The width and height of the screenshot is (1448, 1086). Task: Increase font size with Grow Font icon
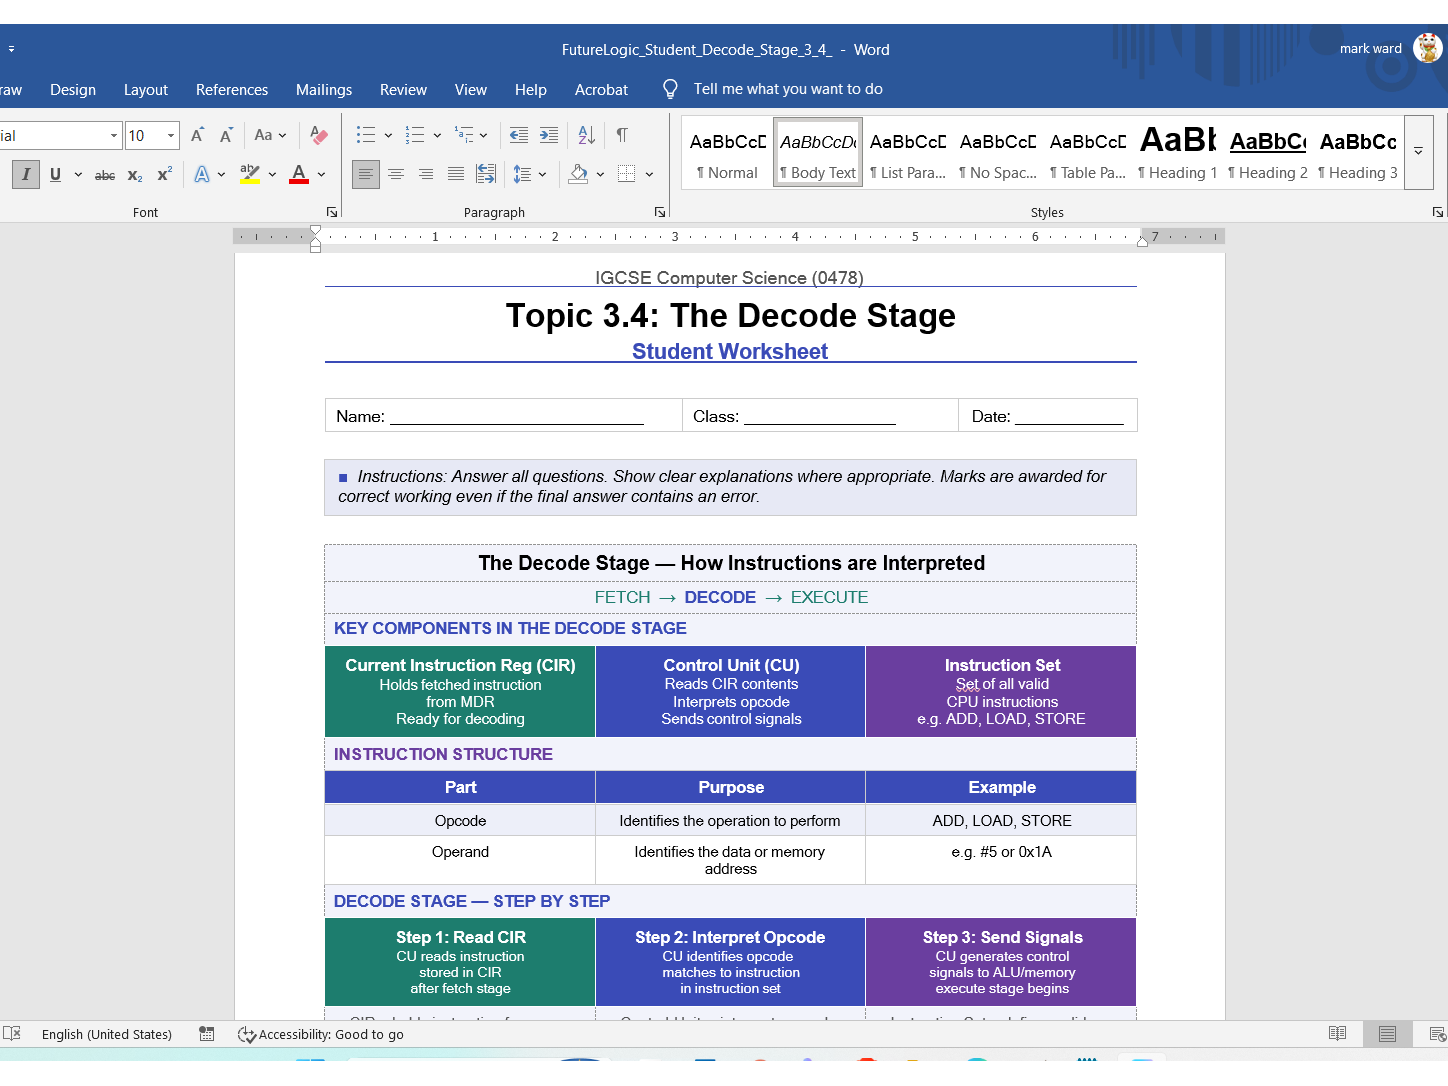(197, 135)
